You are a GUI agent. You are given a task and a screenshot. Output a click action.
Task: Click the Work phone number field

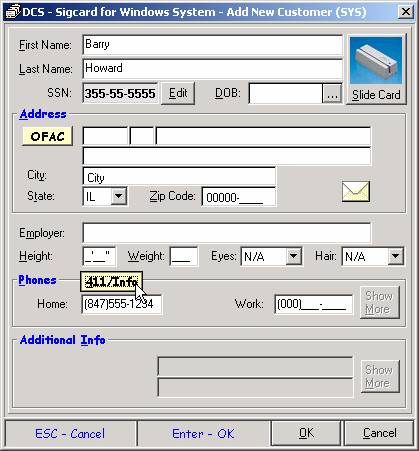tap(313, 304)
